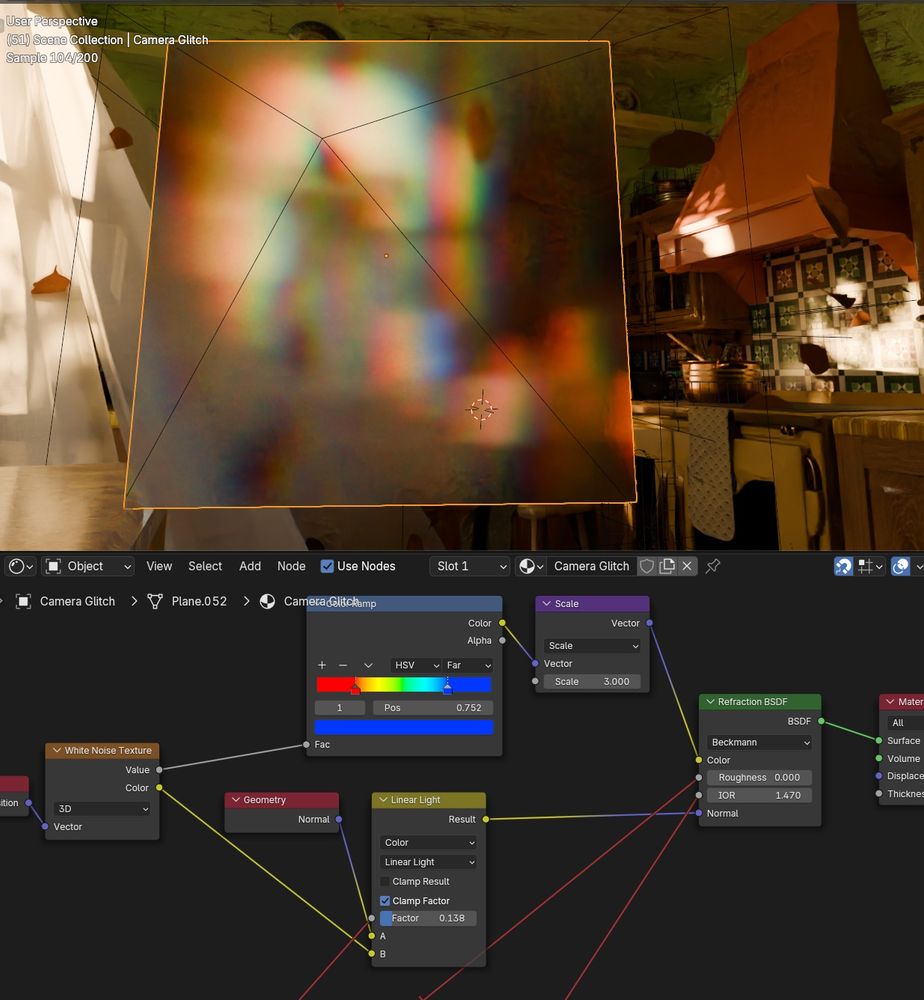Click the Color Ramp Color output socket

(x=502, y=623)
